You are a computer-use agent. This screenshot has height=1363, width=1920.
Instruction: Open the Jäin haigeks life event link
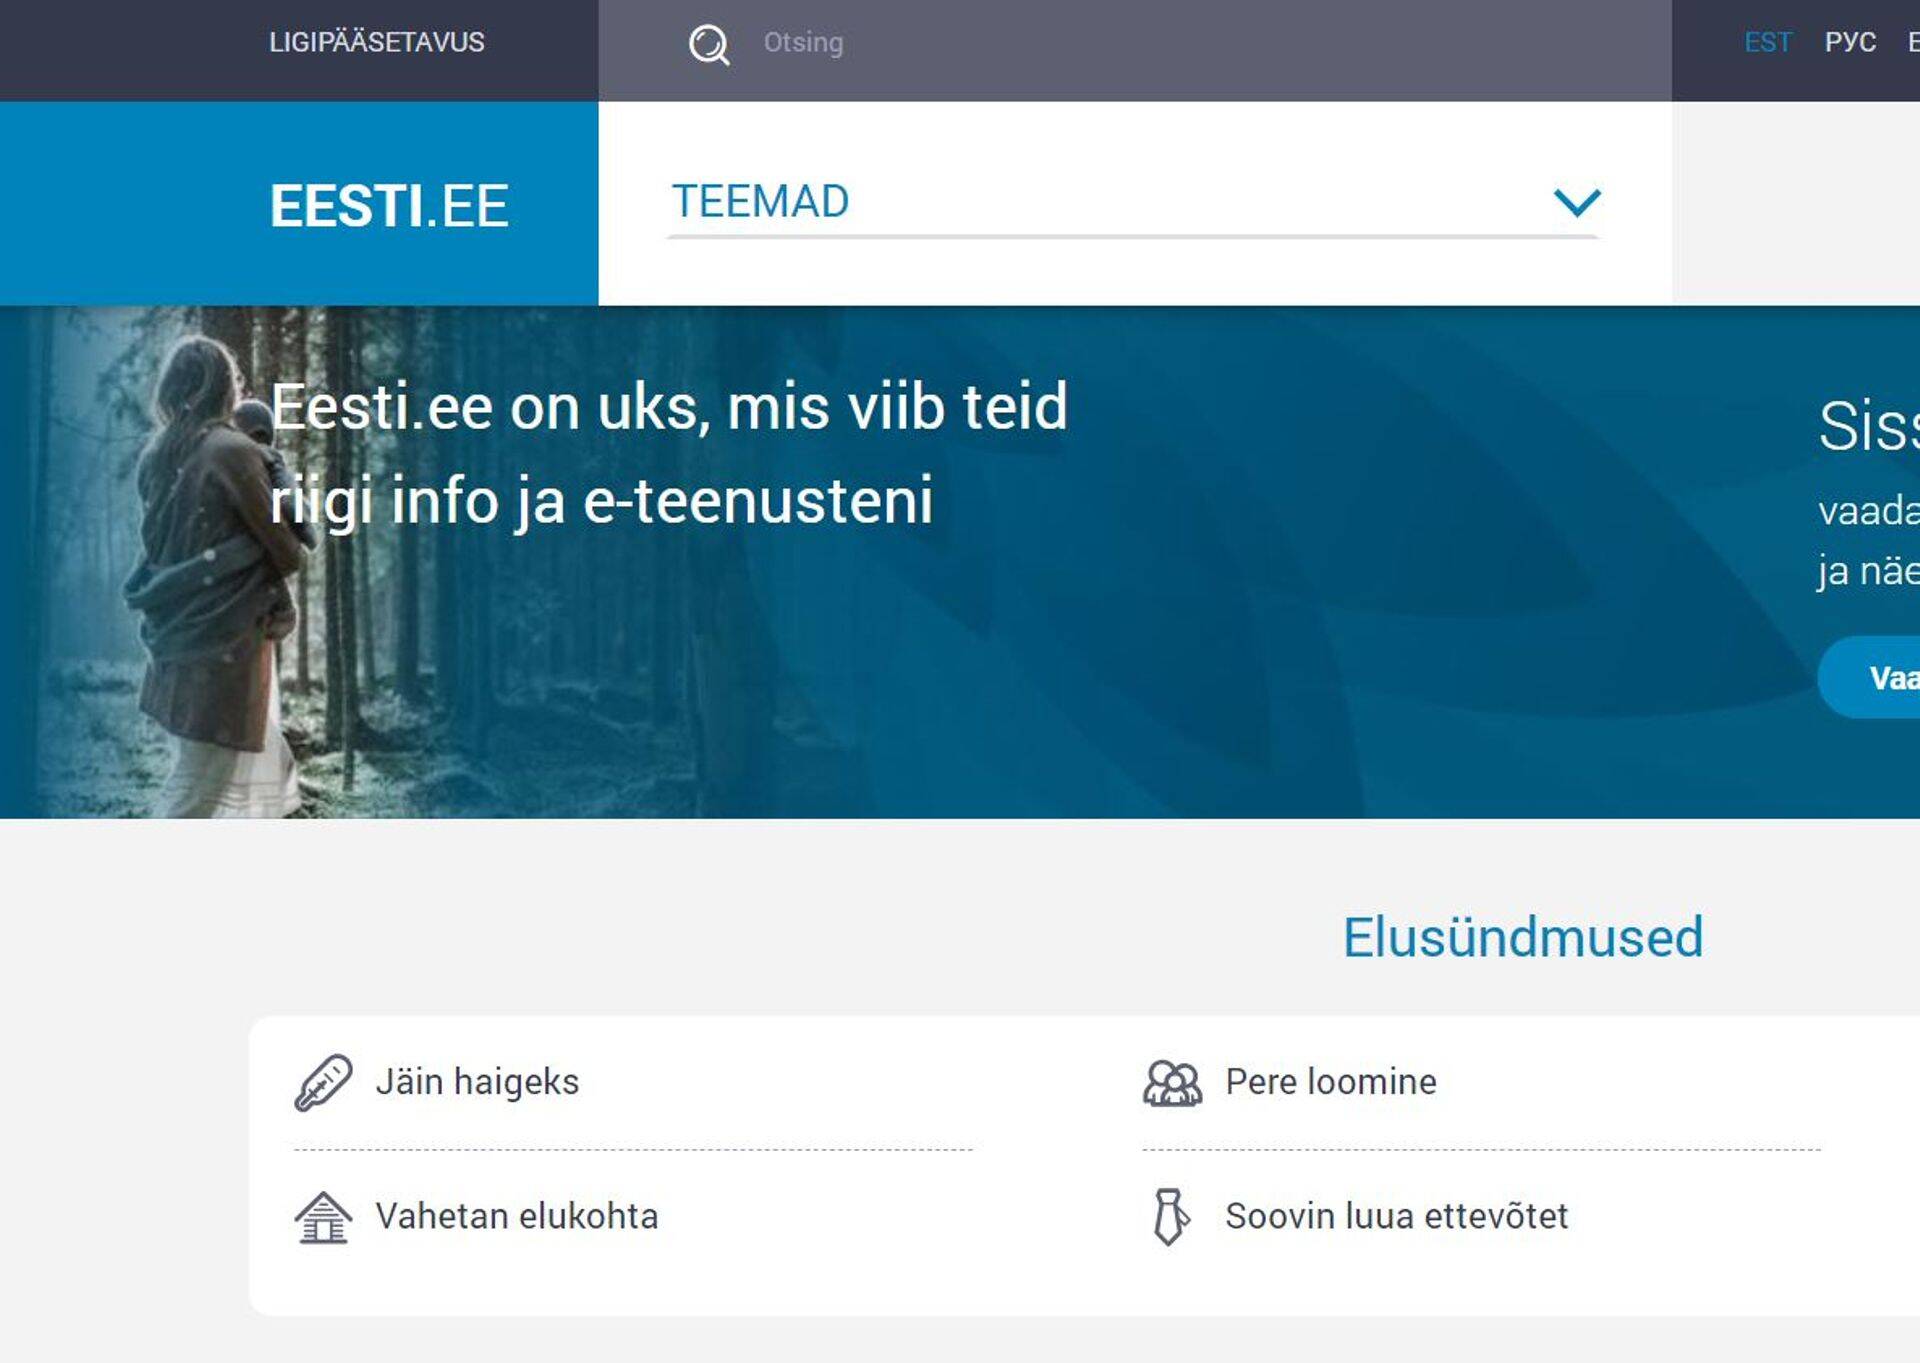(x=477, y=1082)
